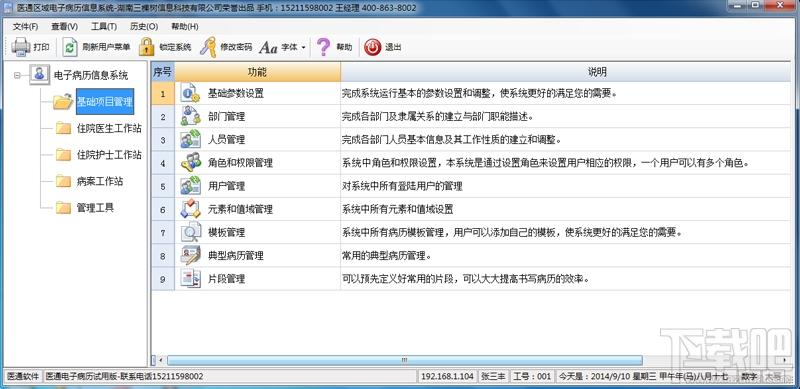Click the 修改密码 toolbar label
800x389 pixels.
click(236, 47)
